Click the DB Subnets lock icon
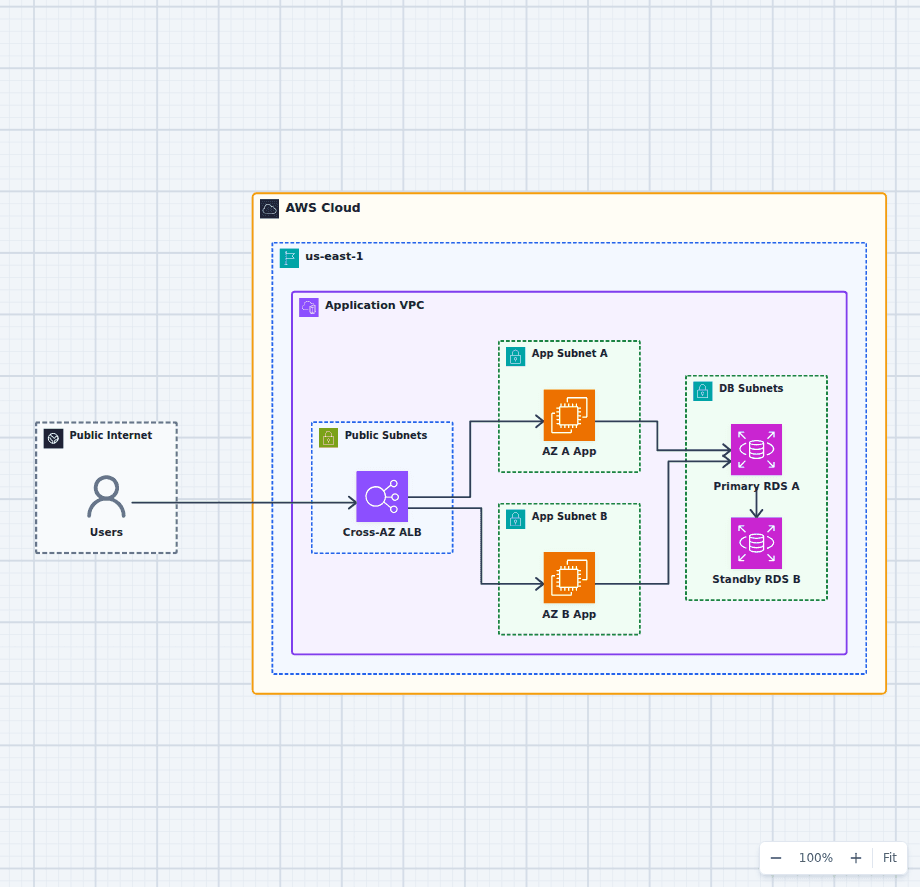Viewport: 920px width, 887px height. point(703,391)
